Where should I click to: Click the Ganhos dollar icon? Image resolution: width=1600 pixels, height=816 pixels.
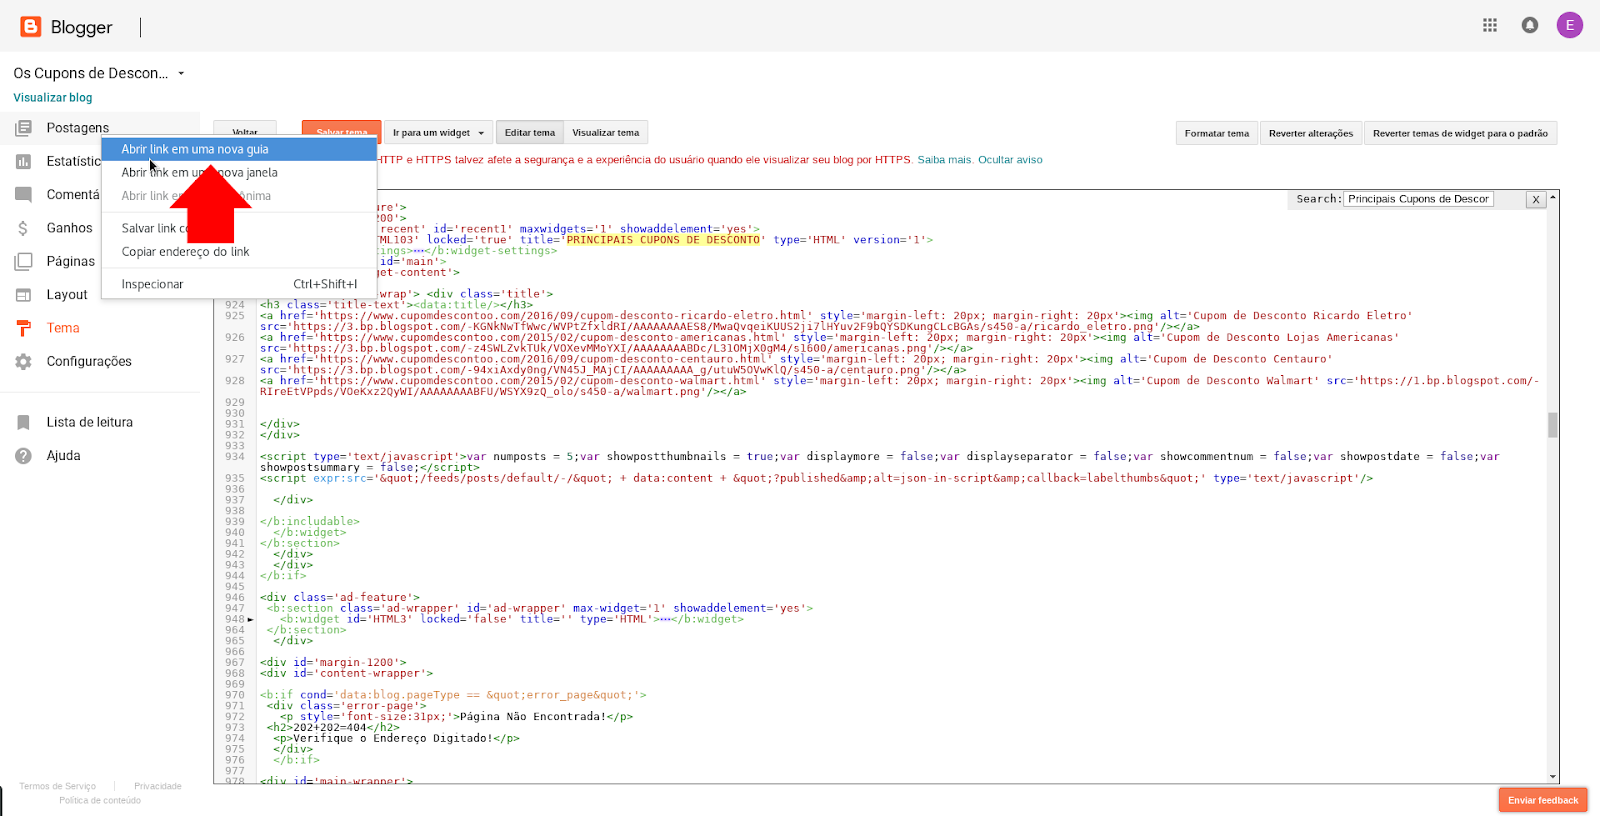point(23,228)
